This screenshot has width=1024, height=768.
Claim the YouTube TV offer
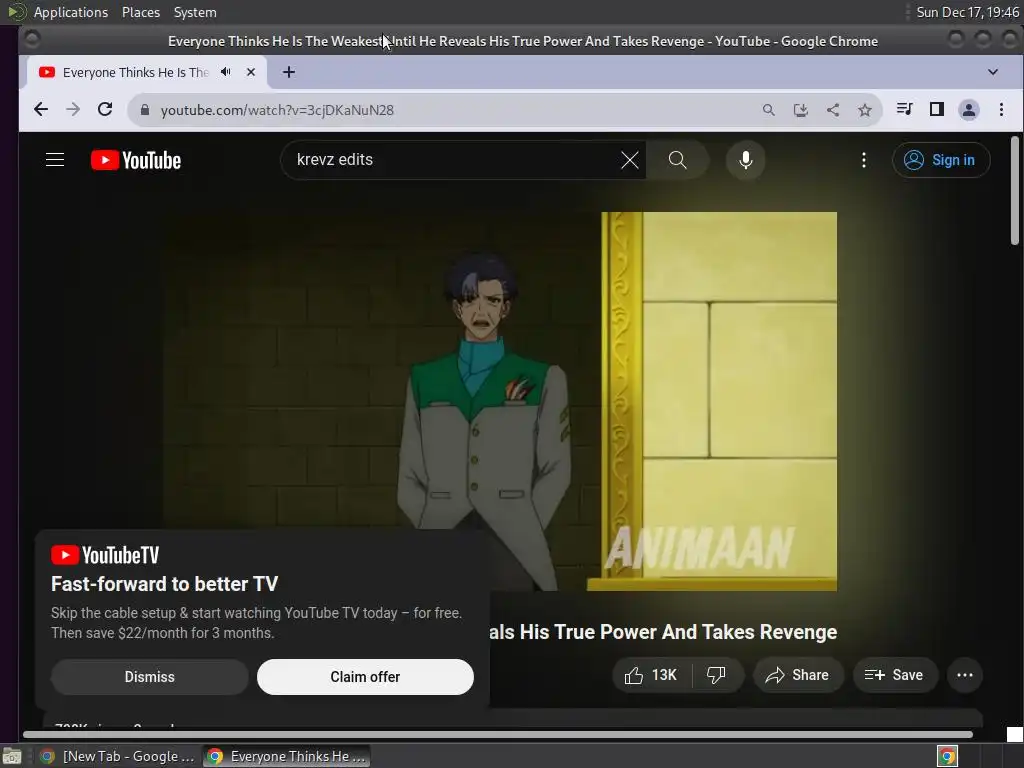[x=365, y=677]
